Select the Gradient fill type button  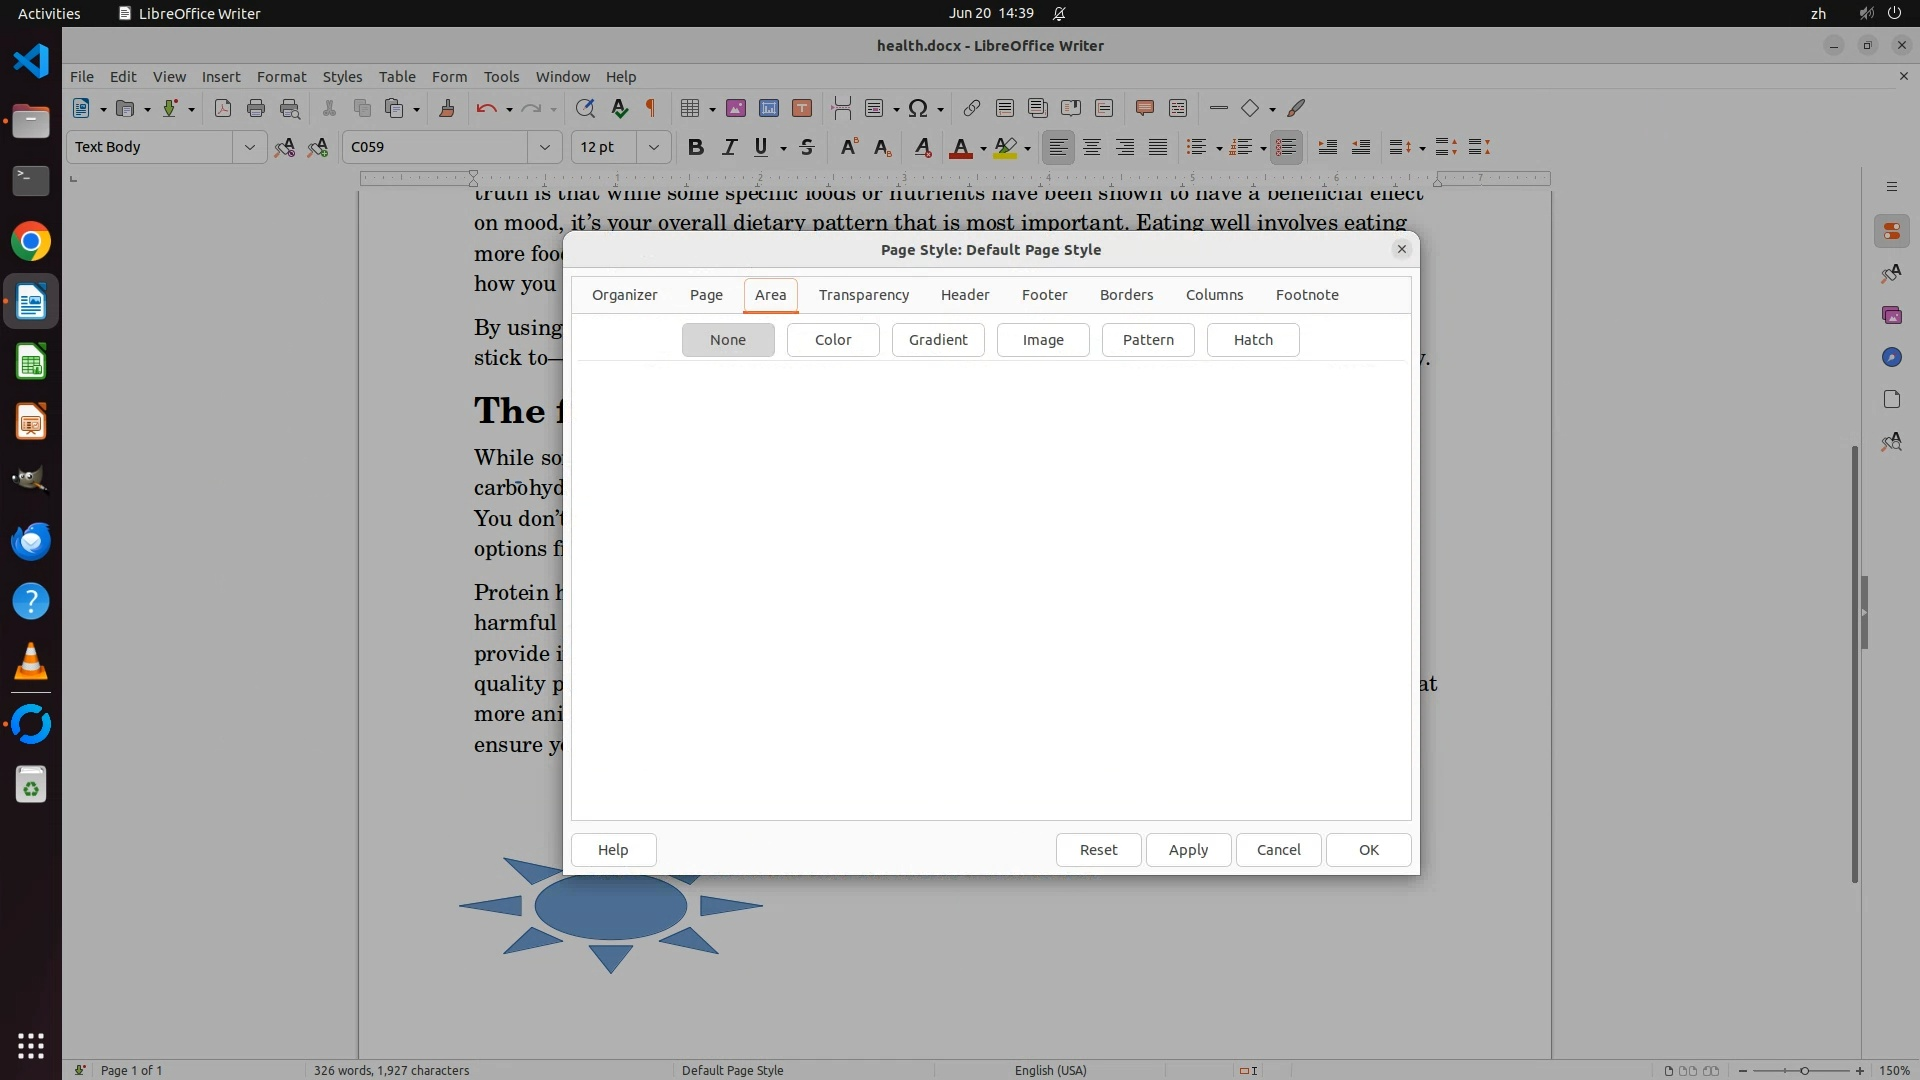[937, 340]
